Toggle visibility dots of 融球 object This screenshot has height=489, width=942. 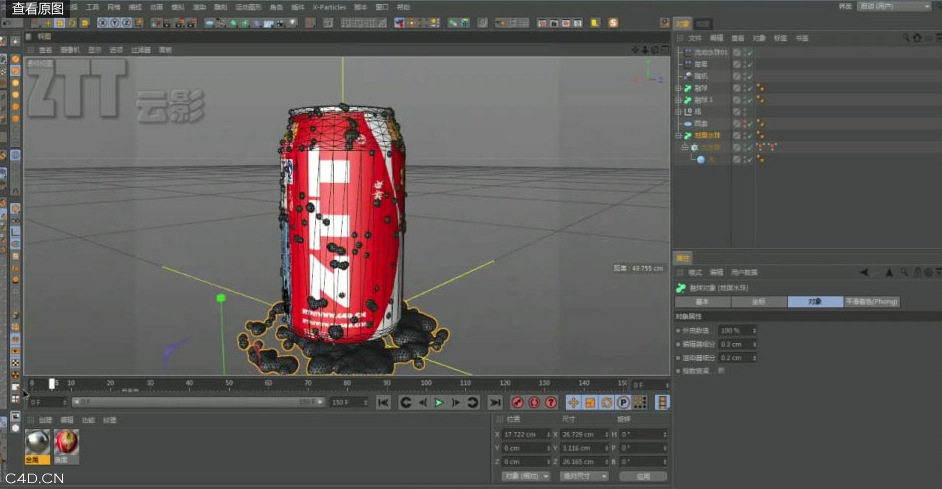coord(745,88)
